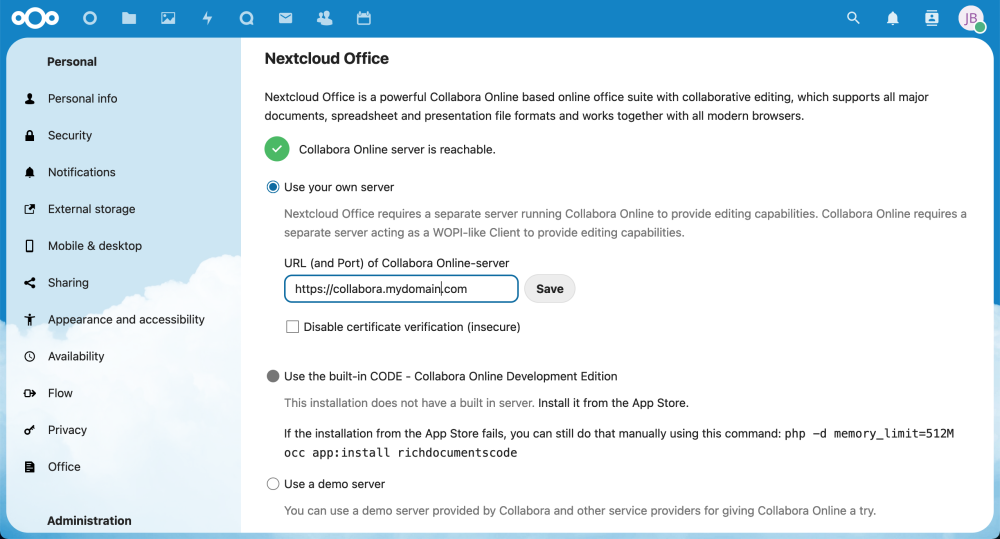
Task: Open the contacts menu icon in header
Action: point(932,18)
